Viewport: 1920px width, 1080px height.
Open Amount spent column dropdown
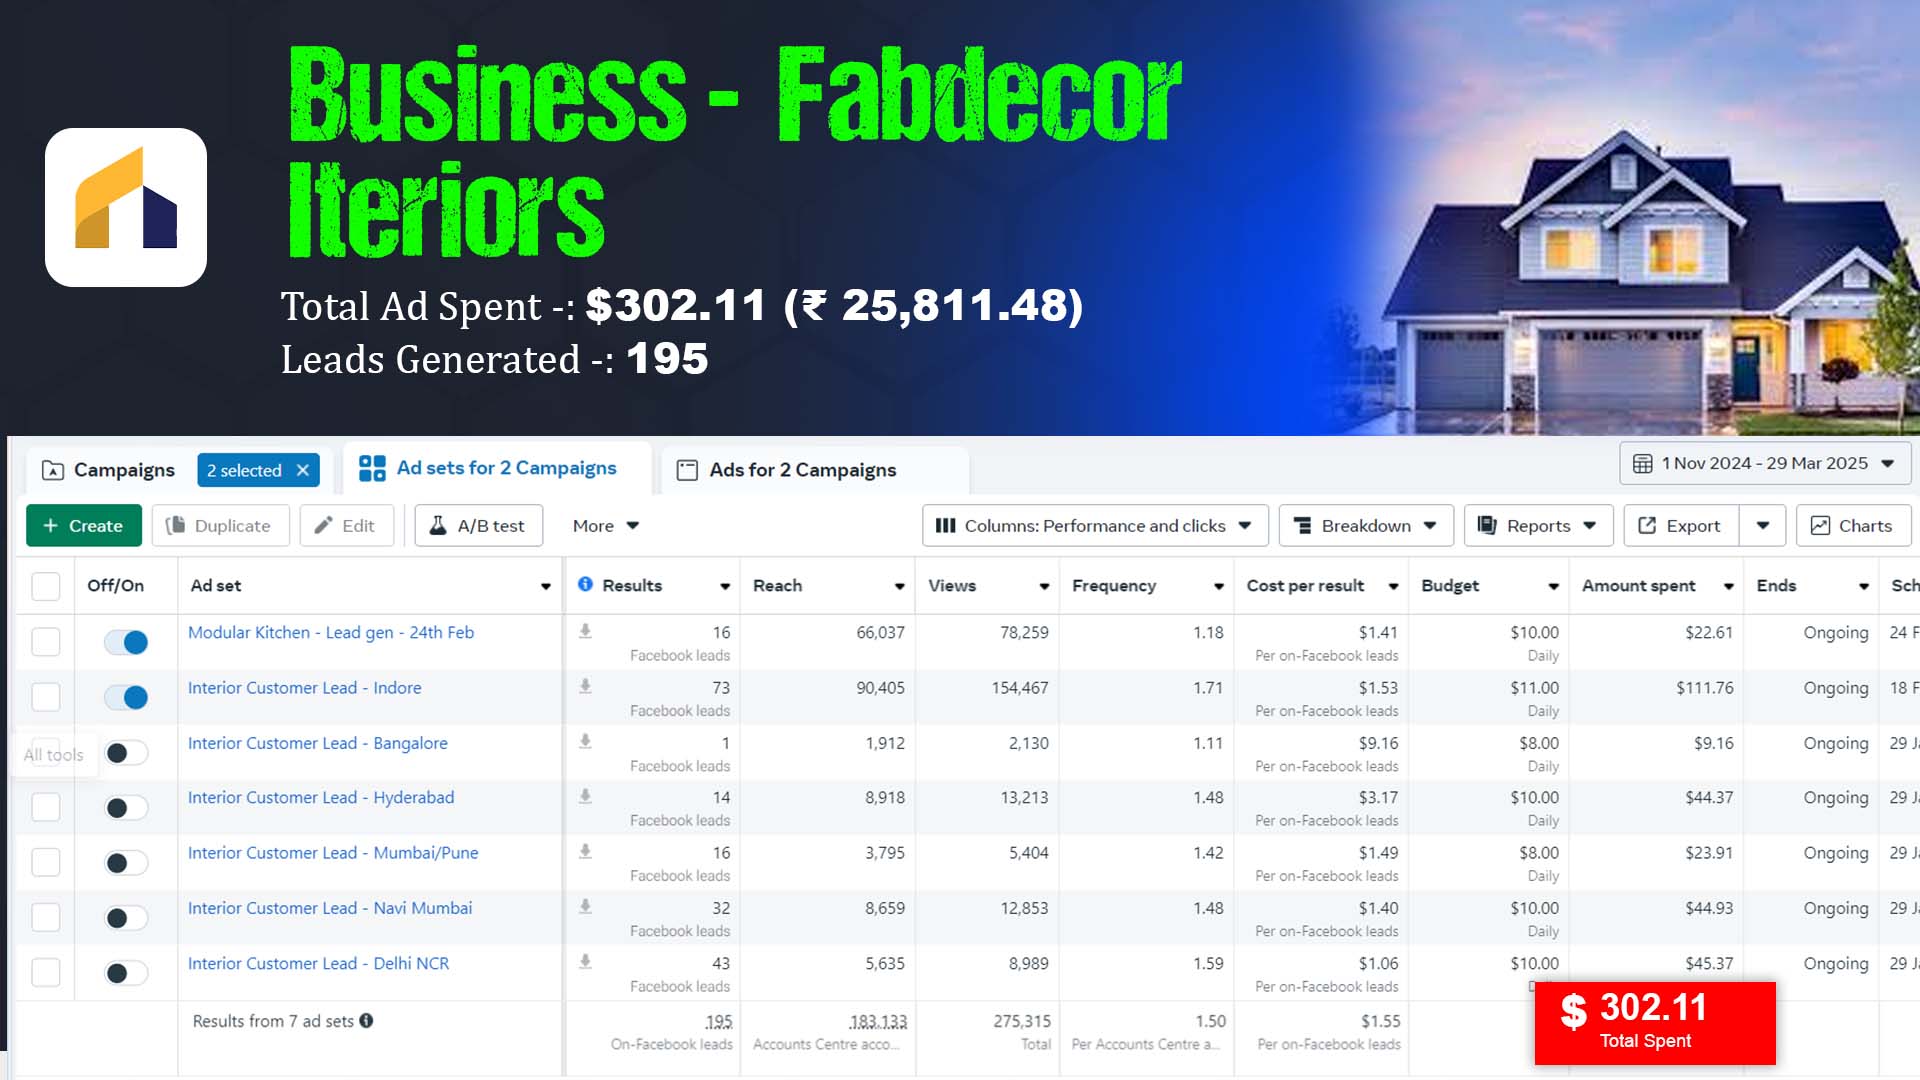(1728, 587)
